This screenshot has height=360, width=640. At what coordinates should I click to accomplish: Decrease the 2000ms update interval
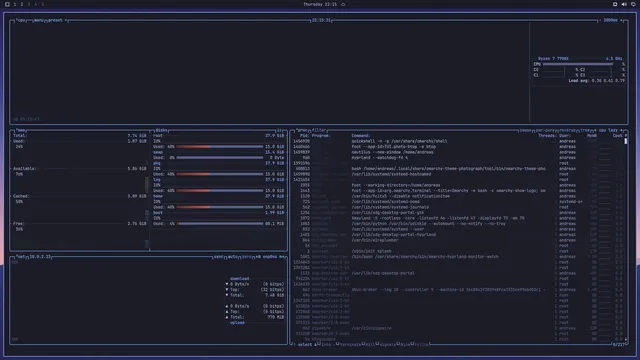pyautogui.click(x=601, y=20)
